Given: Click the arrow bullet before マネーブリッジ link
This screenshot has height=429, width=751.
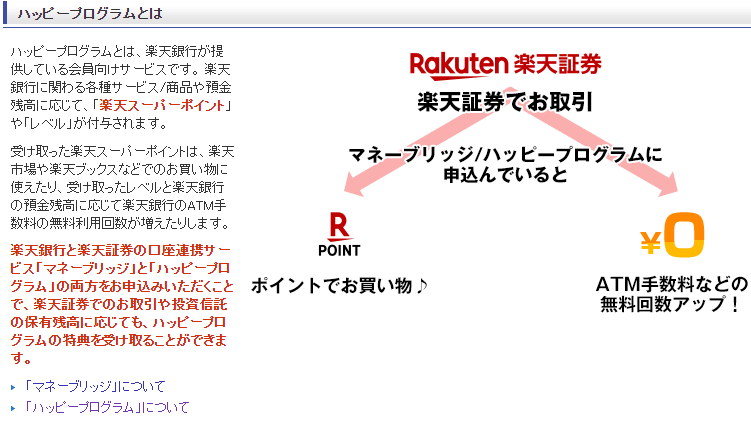Looking at the screenshot, I should (x=13, y=387).
